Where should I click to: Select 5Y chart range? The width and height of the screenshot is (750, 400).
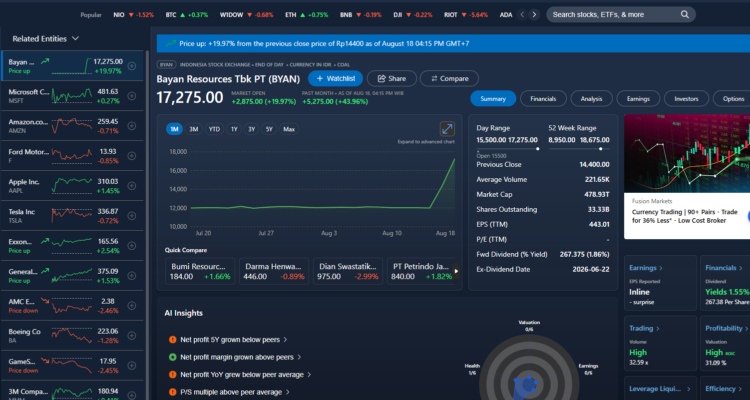269,129
